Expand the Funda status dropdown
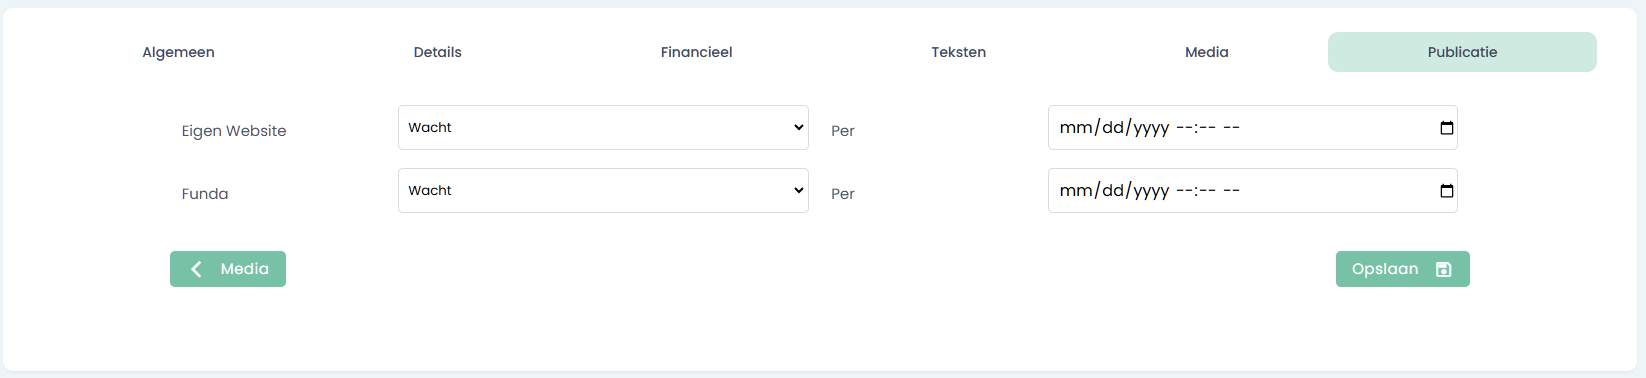This screenshot has height=378, width=1646. [603, 191]
